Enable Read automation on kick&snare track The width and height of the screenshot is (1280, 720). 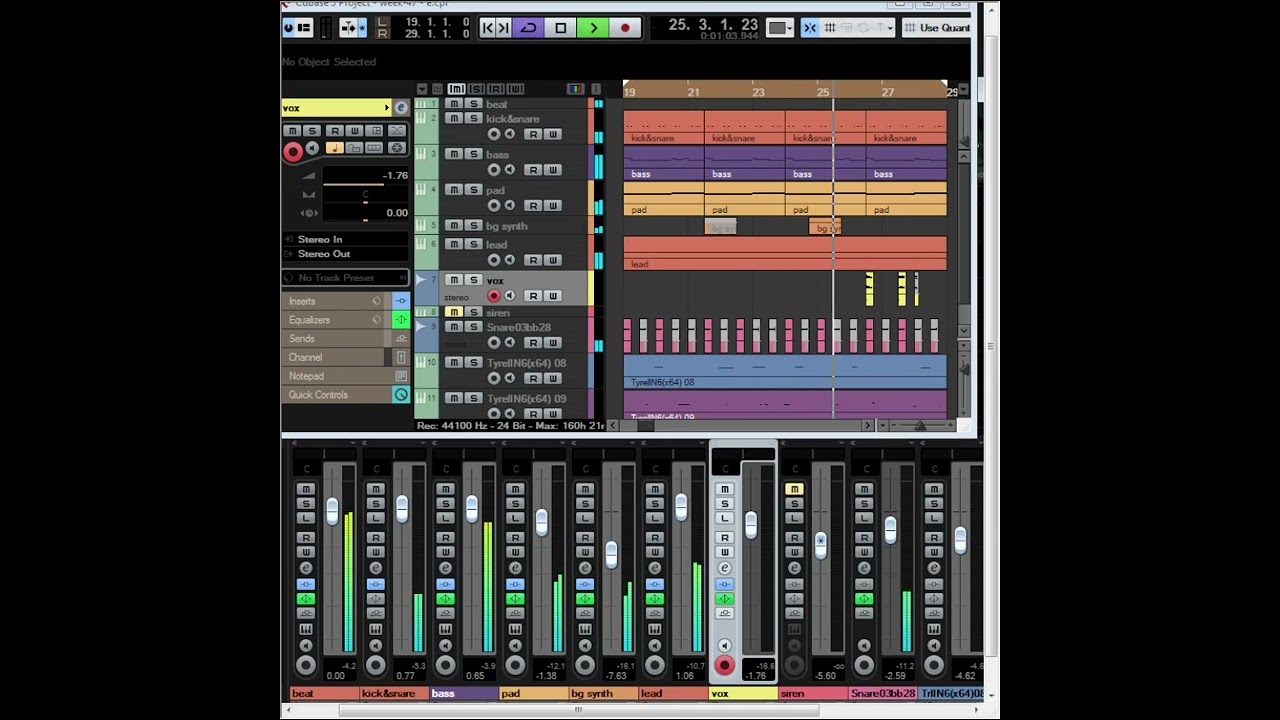tap(533, 134)
